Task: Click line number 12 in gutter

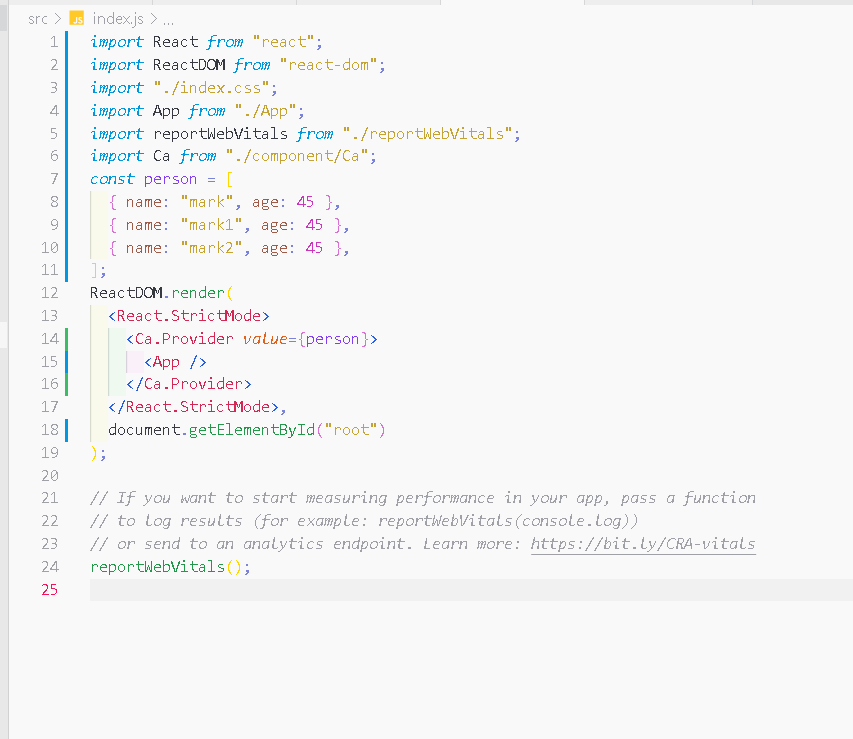Action: (50, 293)
